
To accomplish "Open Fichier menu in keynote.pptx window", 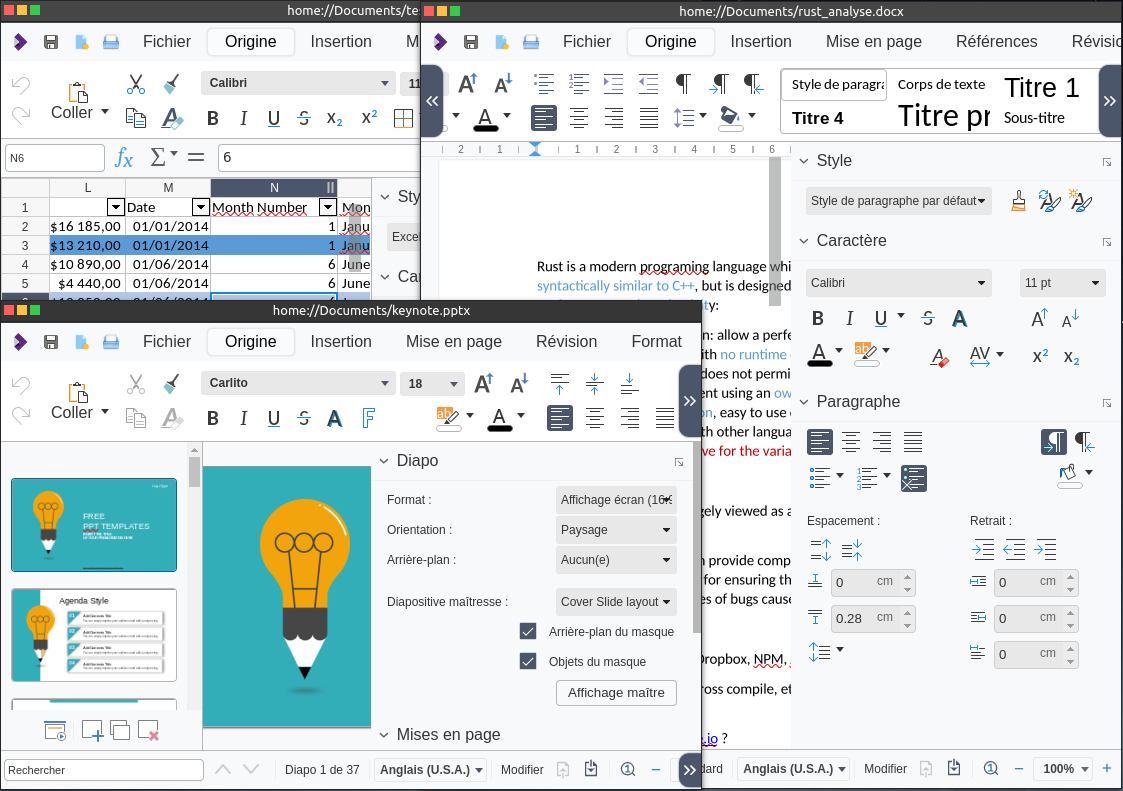I will click(167, 342).
